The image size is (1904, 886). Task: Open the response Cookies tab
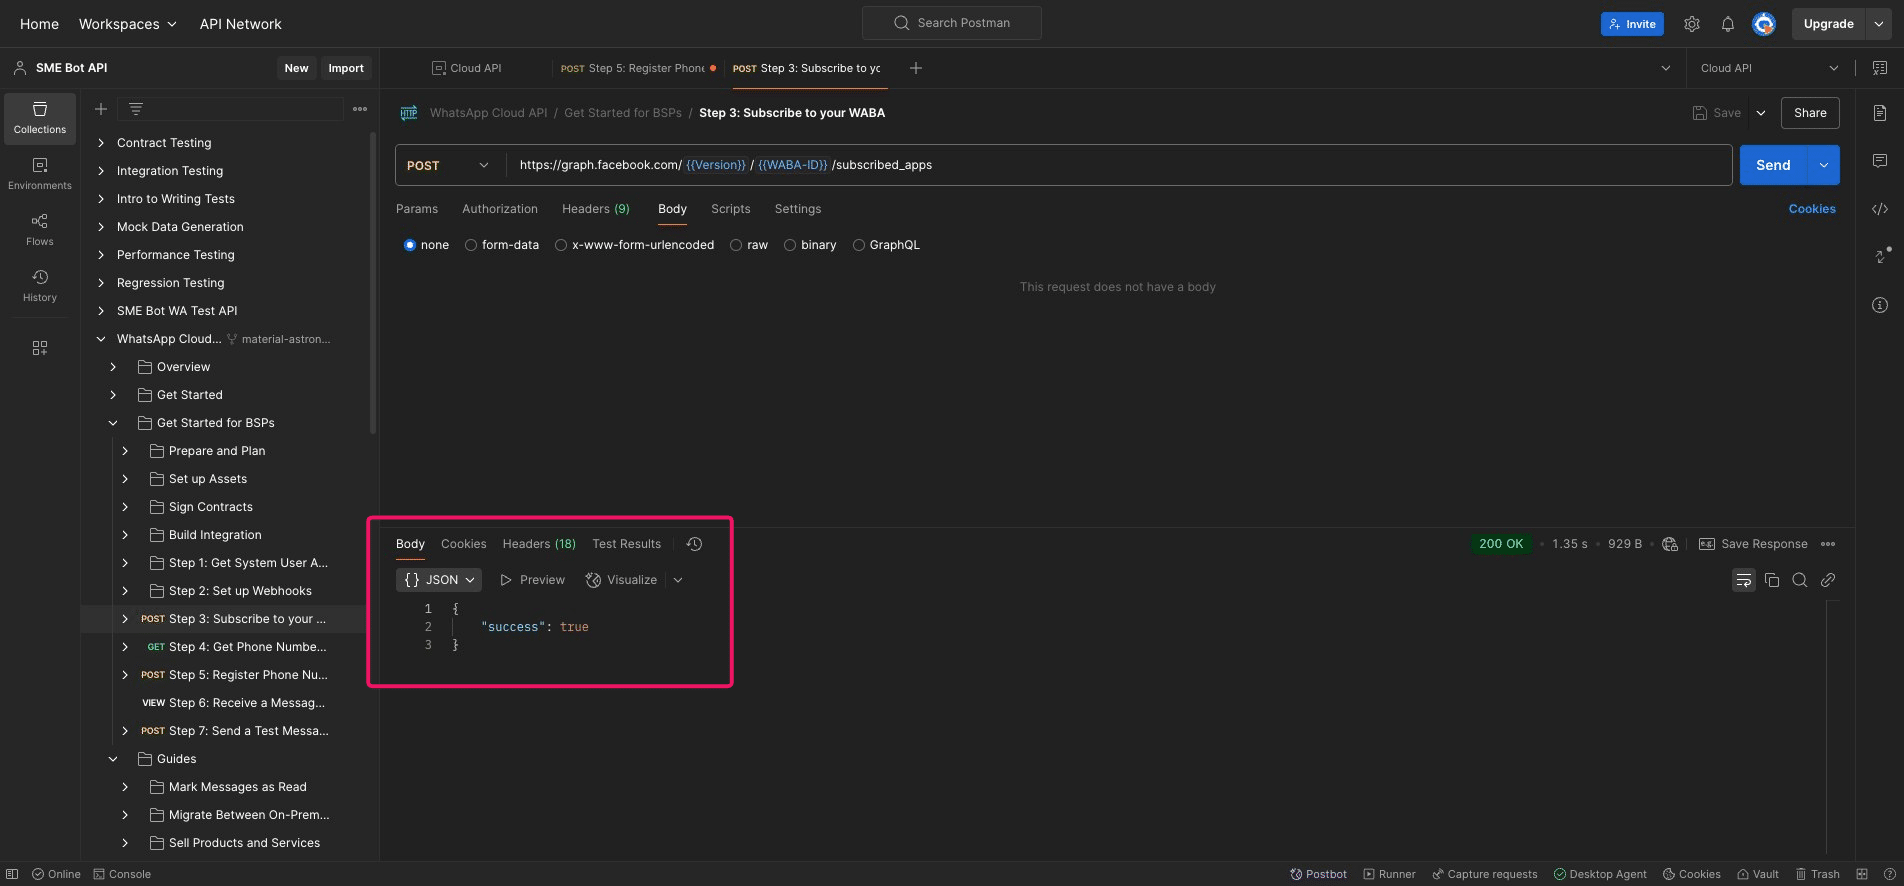tap(464, 544)
